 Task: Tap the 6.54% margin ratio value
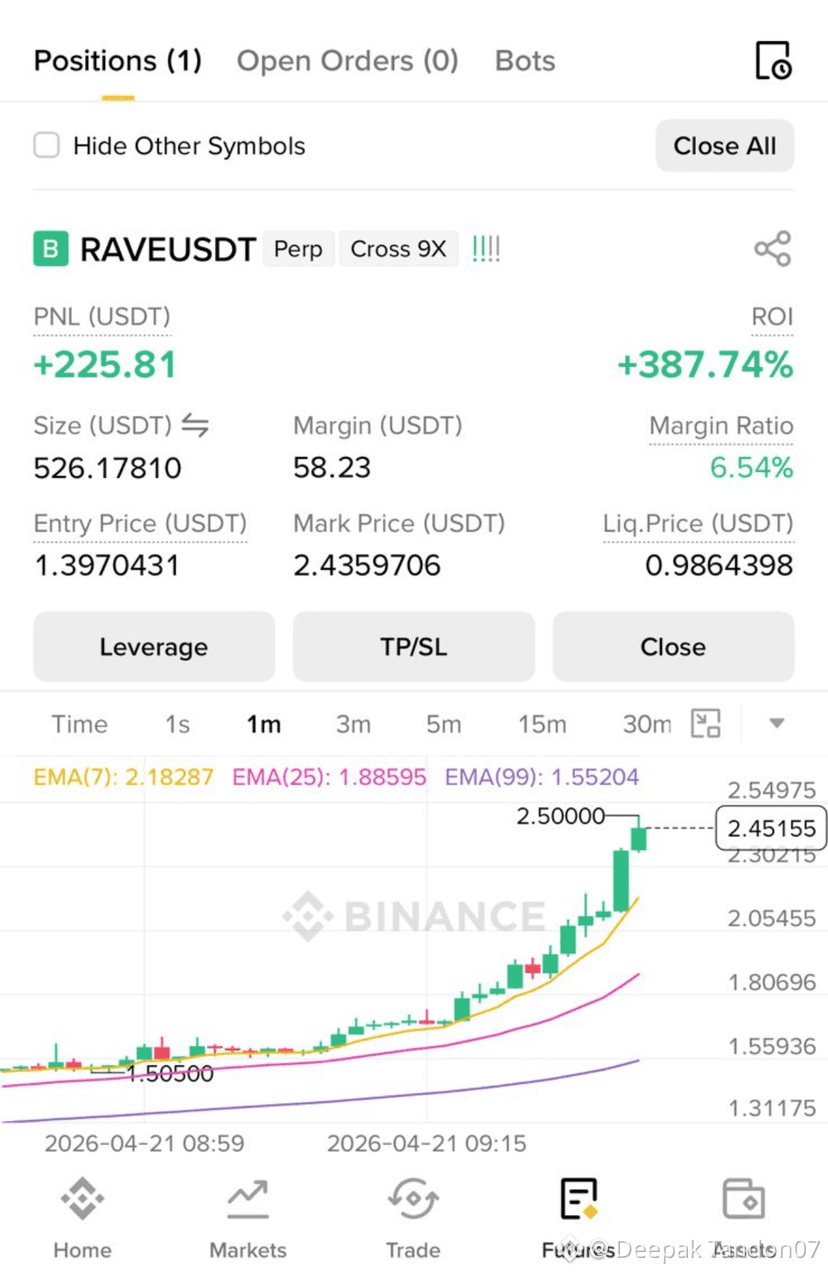[x=752, y=467]
